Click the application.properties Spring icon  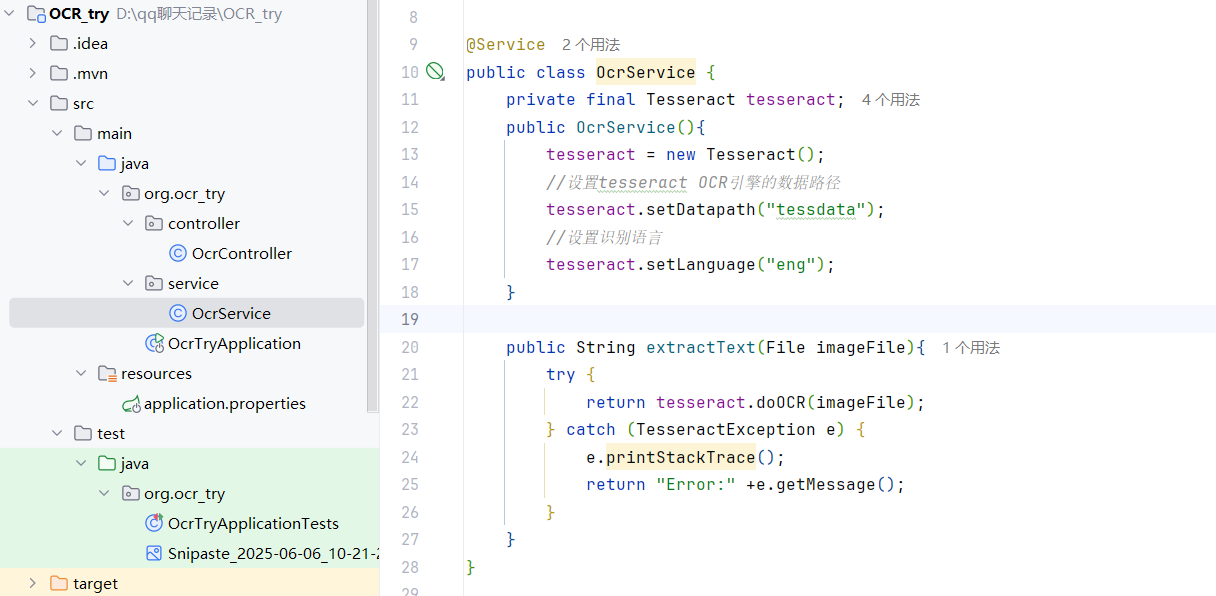point(131,403)
